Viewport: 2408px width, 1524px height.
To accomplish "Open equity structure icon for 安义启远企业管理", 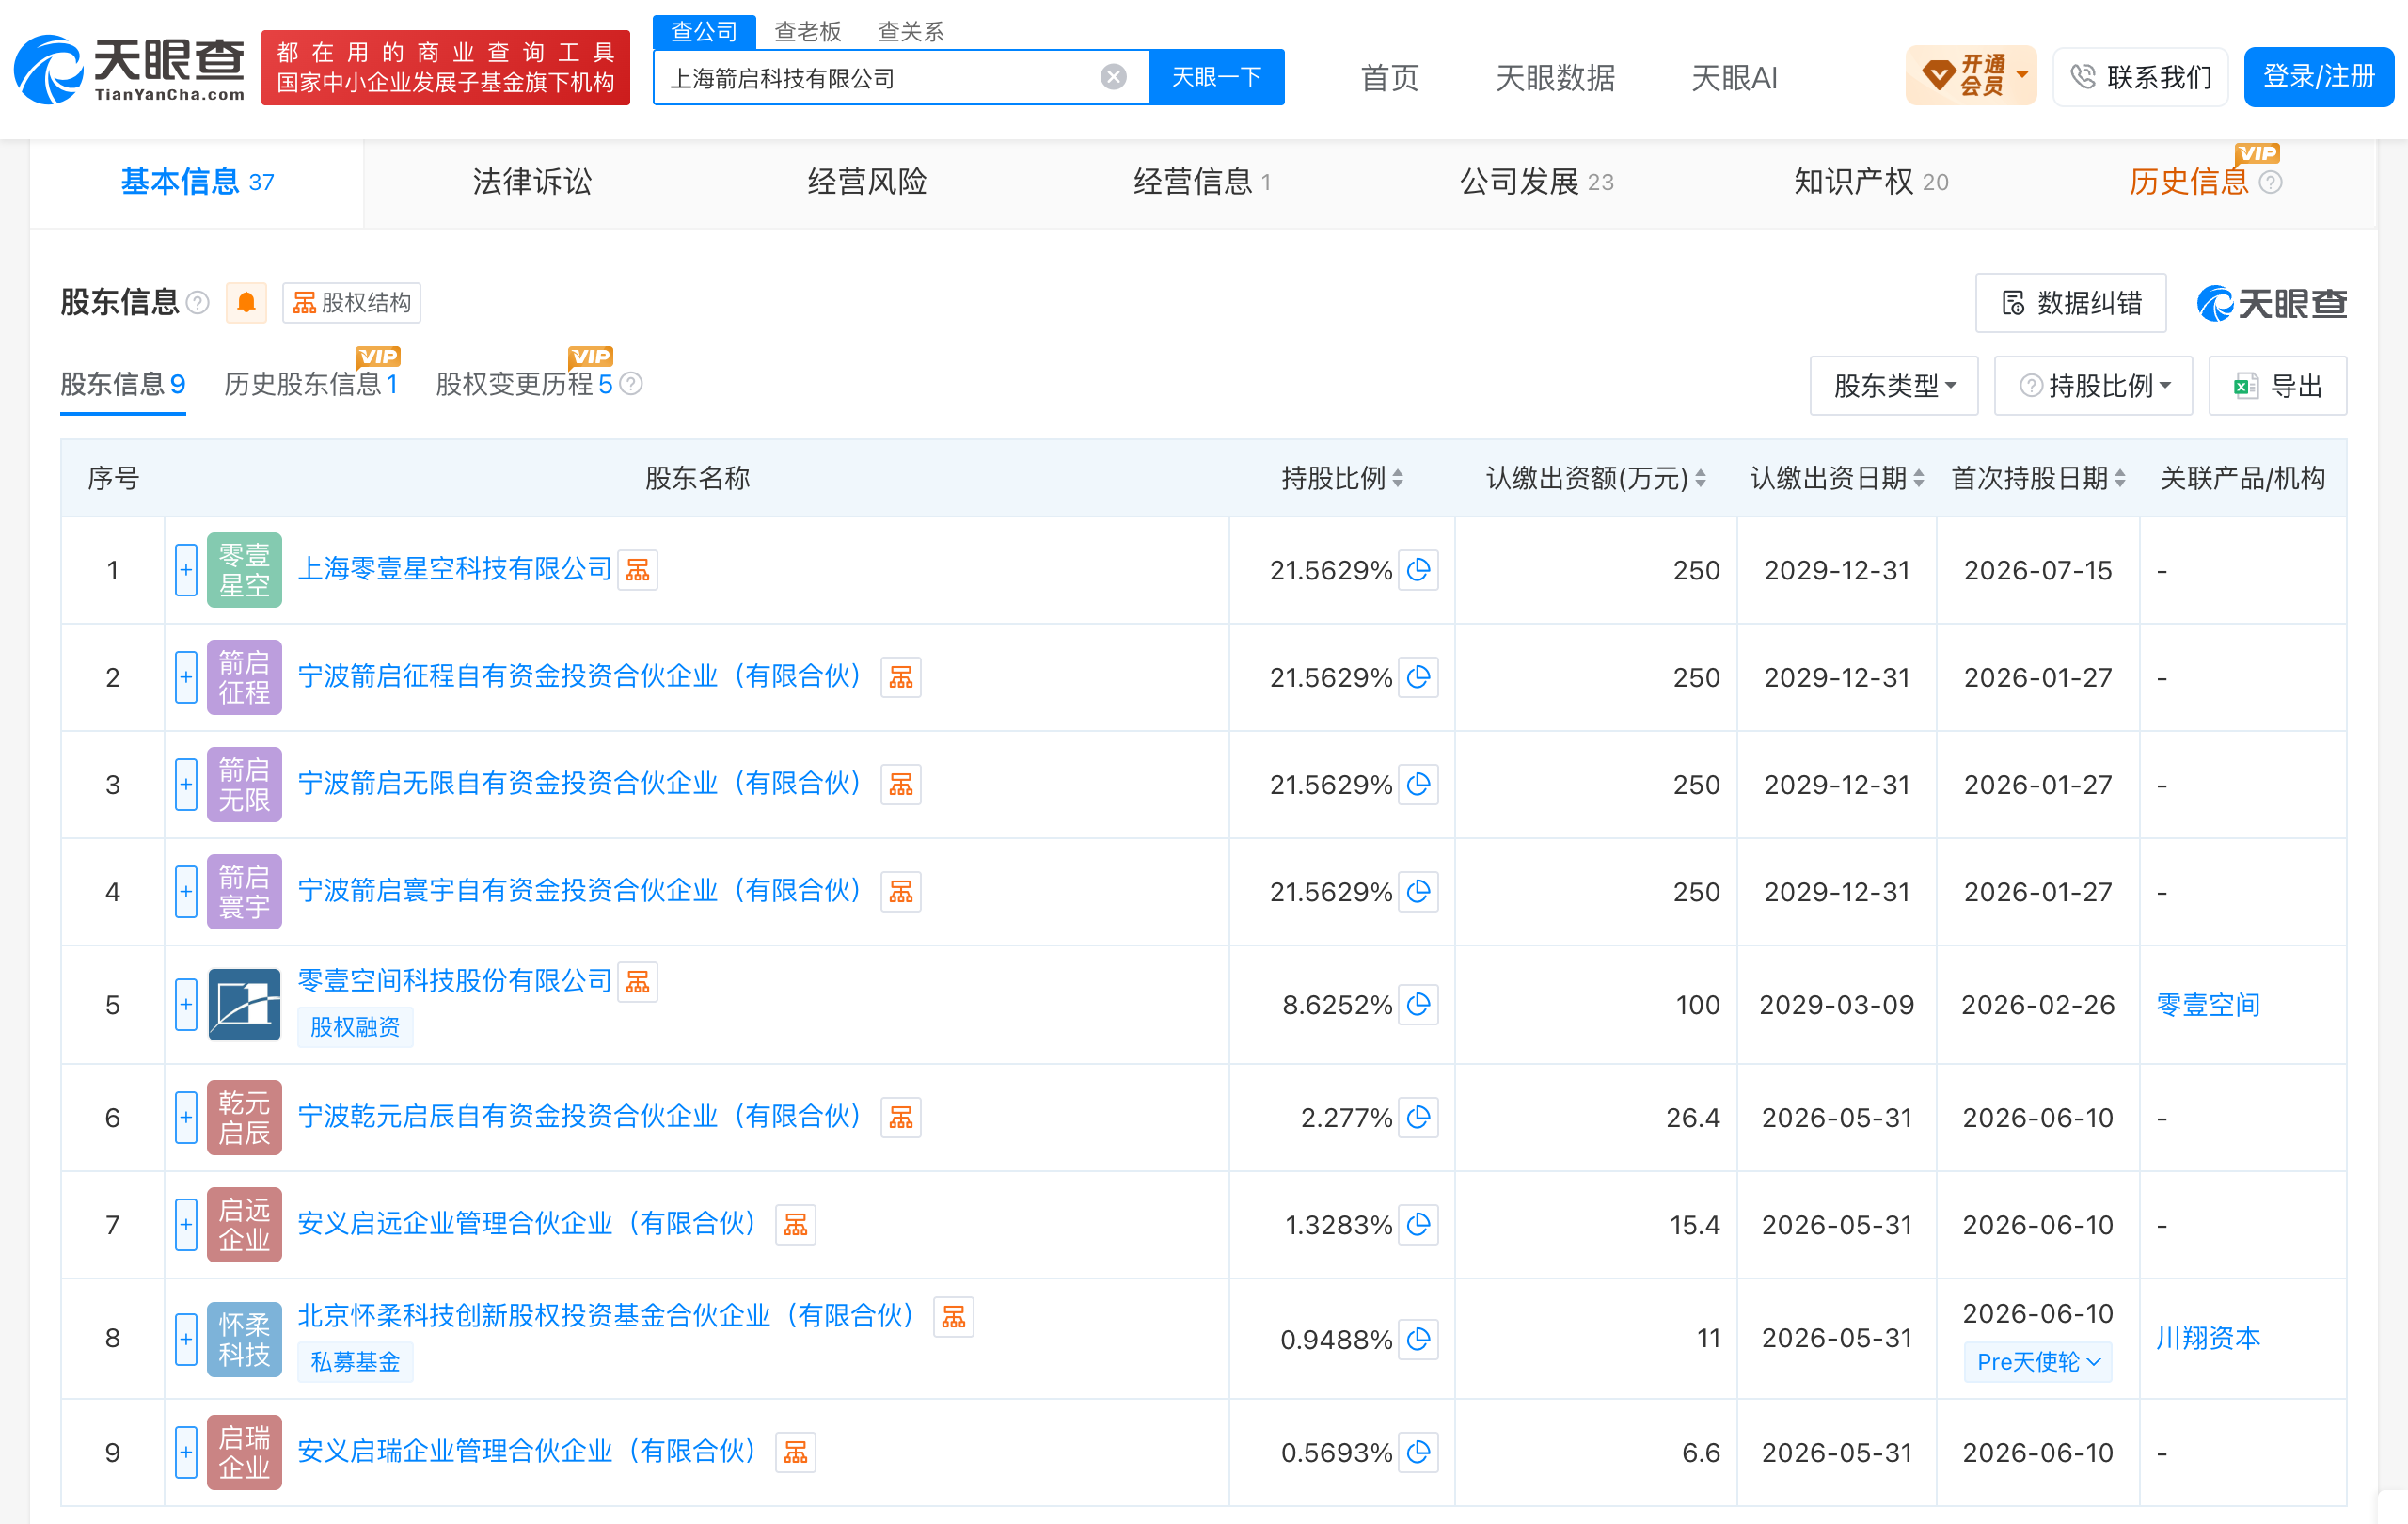I will [795, 1224].
